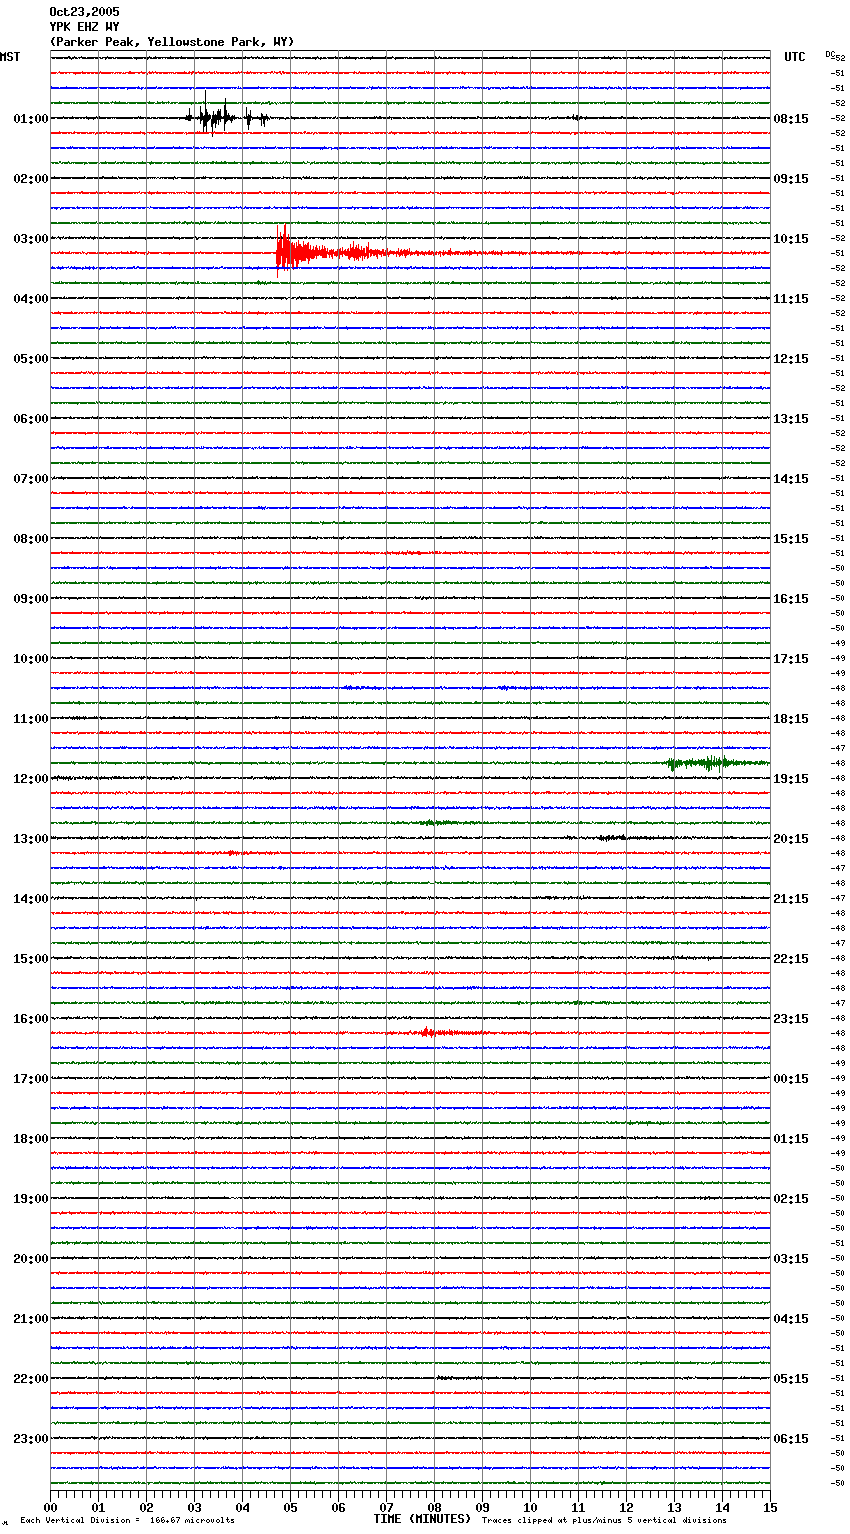Screen dimensions: 850x1534
Task: Click minute 15 on the bottom time axis
Action: coord(769,1507)
